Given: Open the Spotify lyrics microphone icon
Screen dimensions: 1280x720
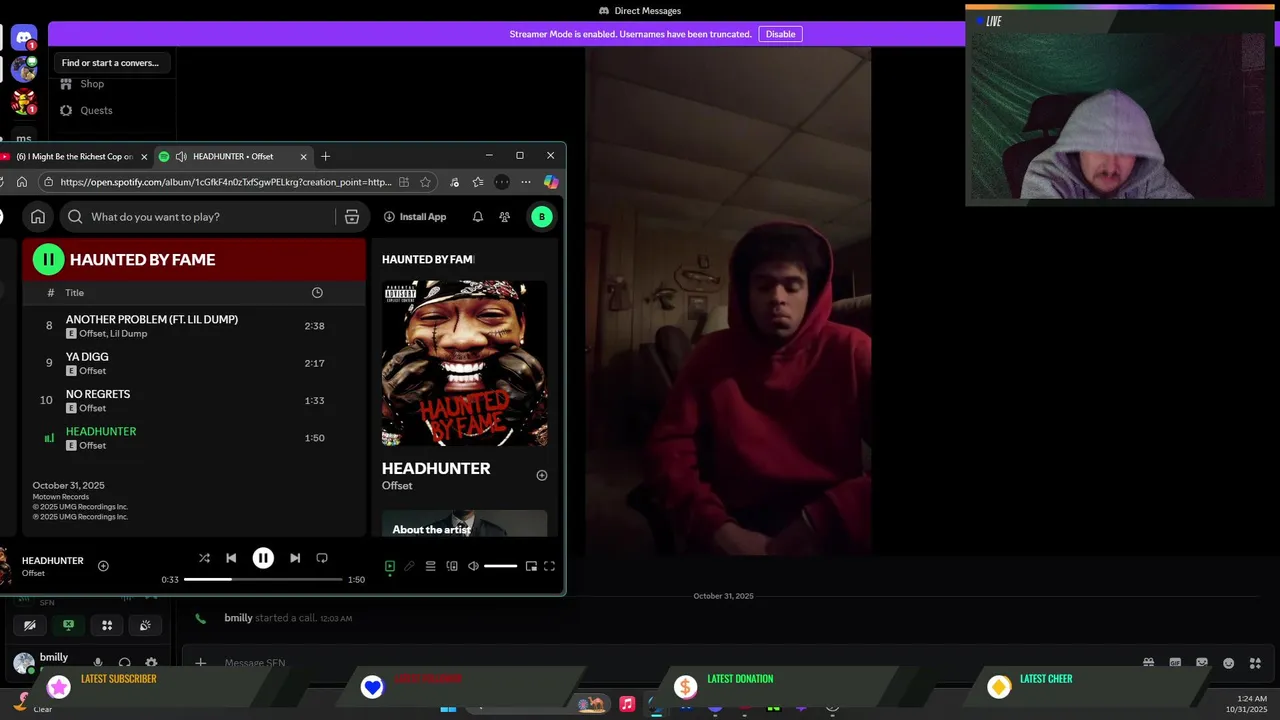Looking at the screenshot, I should 409,566.
